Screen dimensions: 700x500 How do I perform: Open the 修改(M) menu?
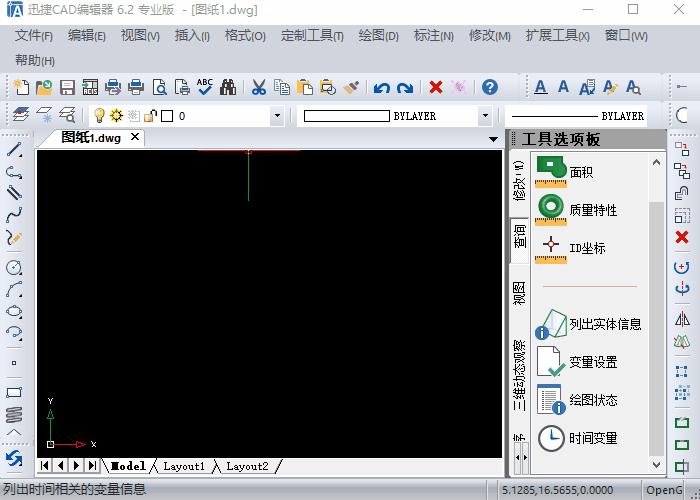click(x=489, y=35)
